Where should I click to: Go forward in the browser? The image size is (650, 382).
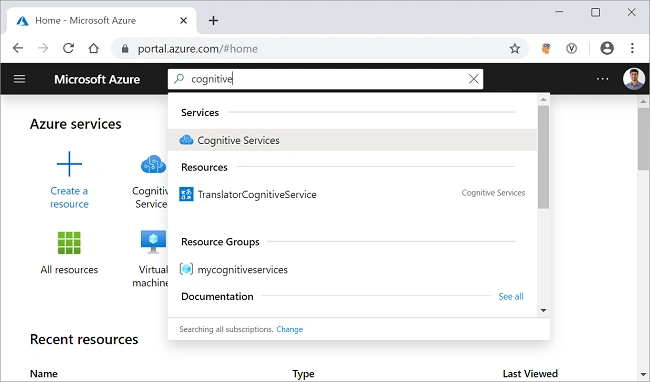(x=43, y=48)
